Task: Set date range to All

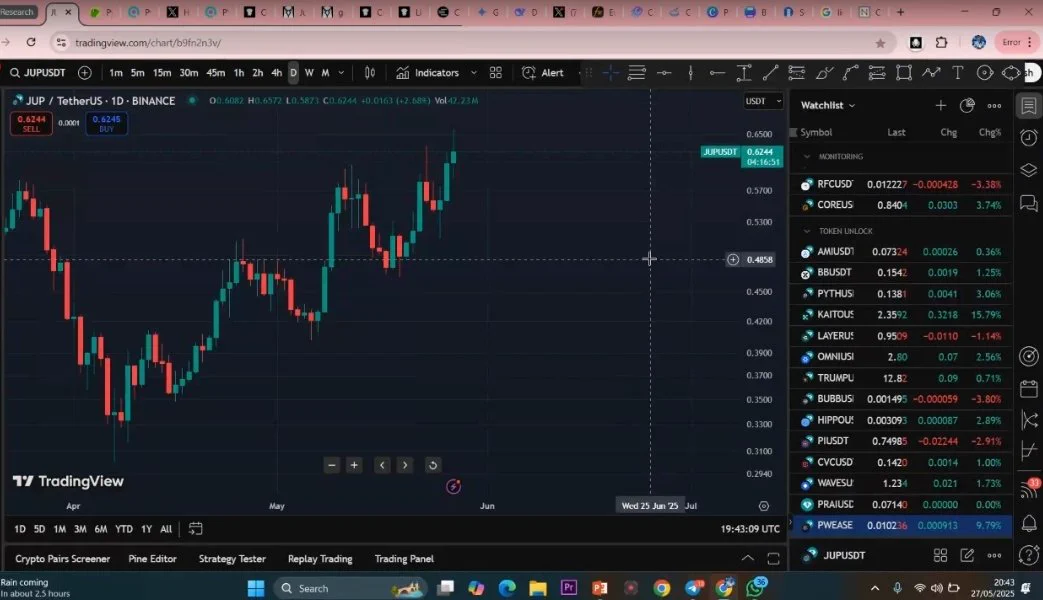Action: coord(166,529)
